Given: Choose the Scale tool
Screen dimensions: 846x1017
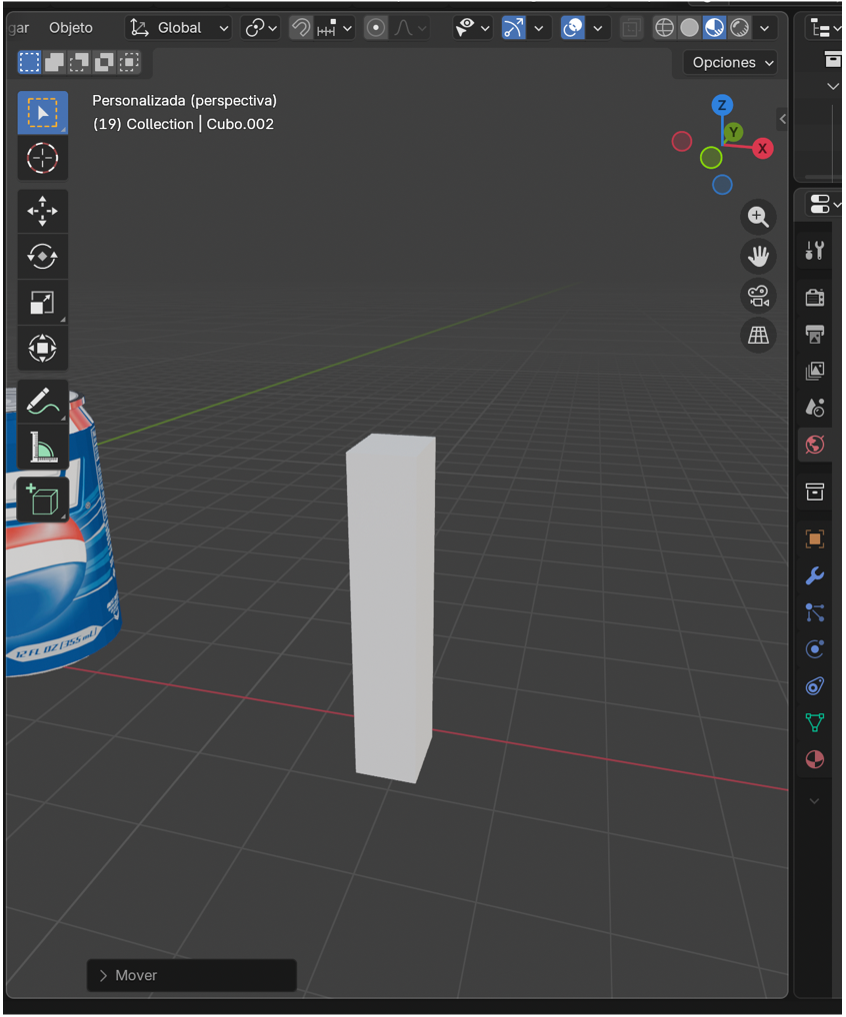Looking at the screenshot, I should 42,303.
